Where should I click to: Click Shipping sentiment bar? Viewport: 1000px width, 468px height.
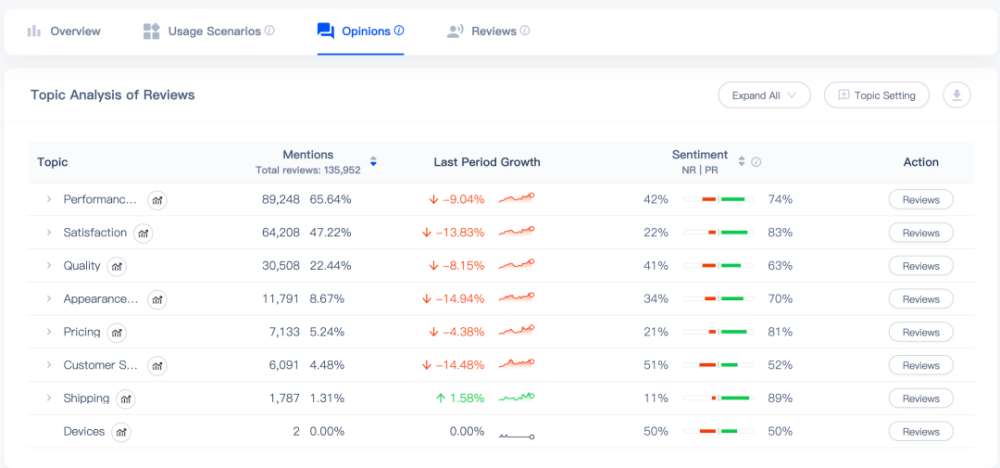[718, 399]
